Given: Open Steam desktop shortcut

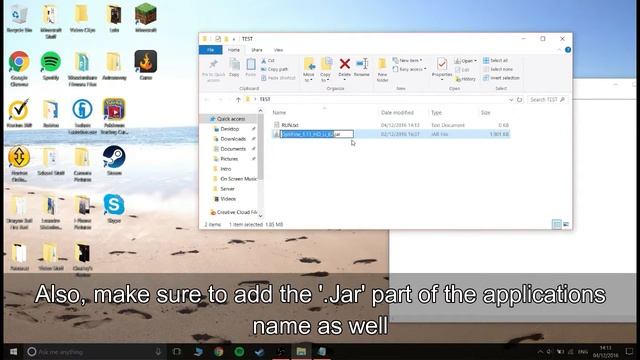Looking at the screenshot, I should click(x=114, y=160).
